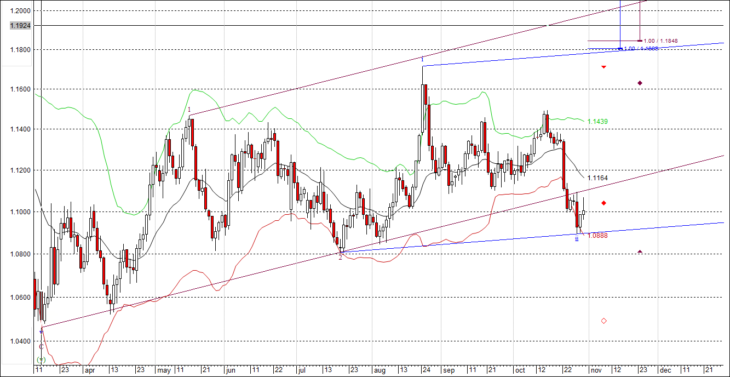The width and height of the screenshot is (730, 377).
Task: Click the dec date axis label
Action: pyautogui.click(x=665, y=370)
